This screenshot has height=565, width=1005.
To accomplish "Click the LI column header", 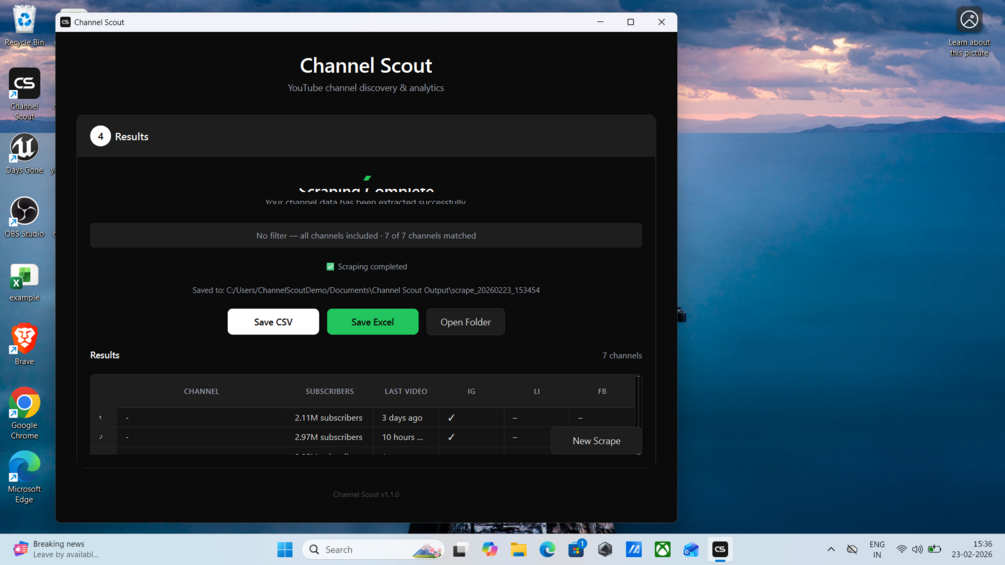I will click(536, 391).
